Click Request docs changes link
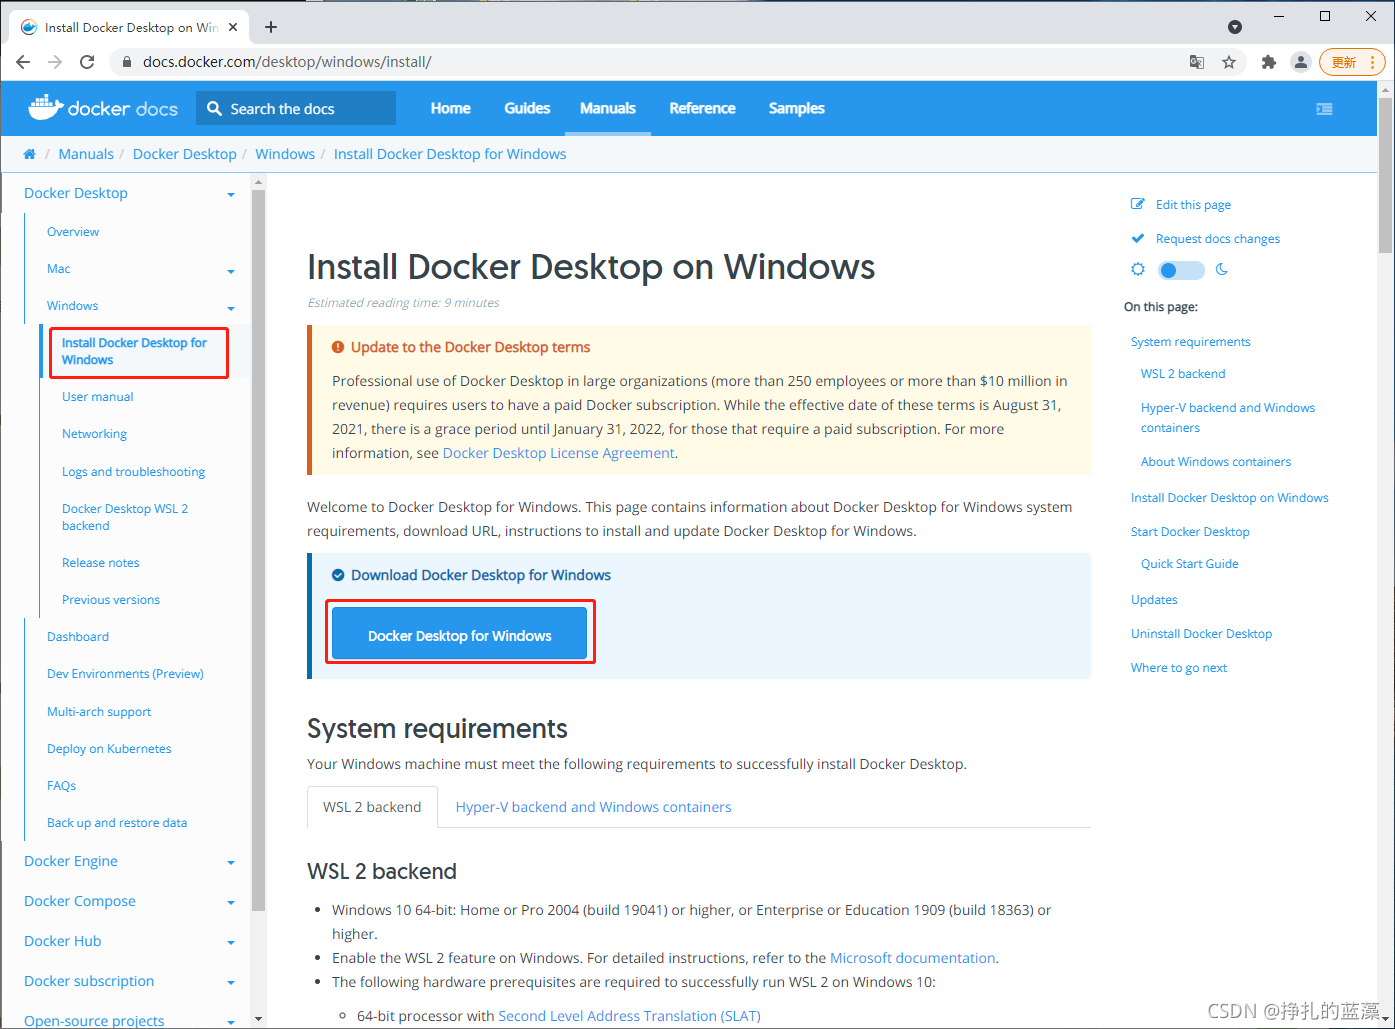1395x1029 pixels. [x=1218, y=239]
